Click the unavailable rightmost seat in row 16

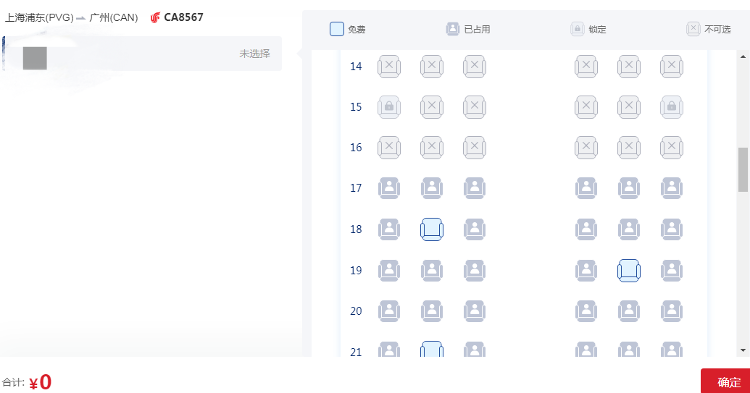pyautogui.click(x=672, y=147)
